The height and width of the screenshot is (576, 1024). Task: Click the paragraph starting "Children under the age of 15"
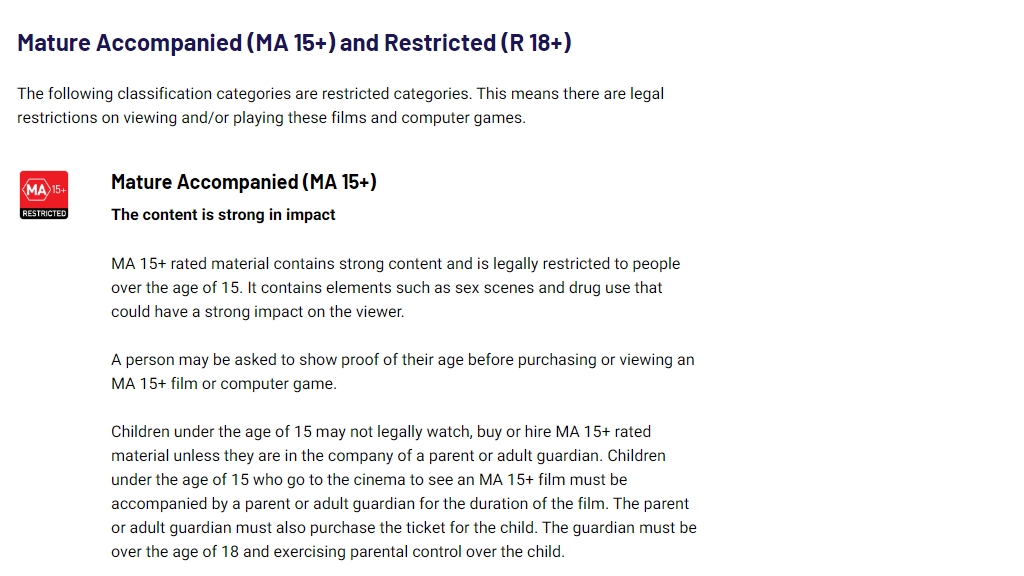[x=404, y=492]
